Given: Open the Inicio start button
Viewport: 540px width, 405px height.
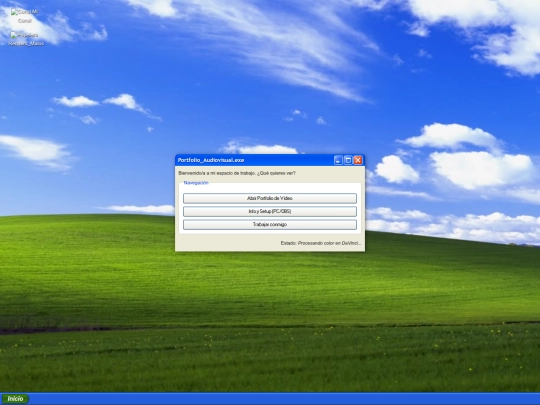Looking at the screenshot, I should click(15, 399).
